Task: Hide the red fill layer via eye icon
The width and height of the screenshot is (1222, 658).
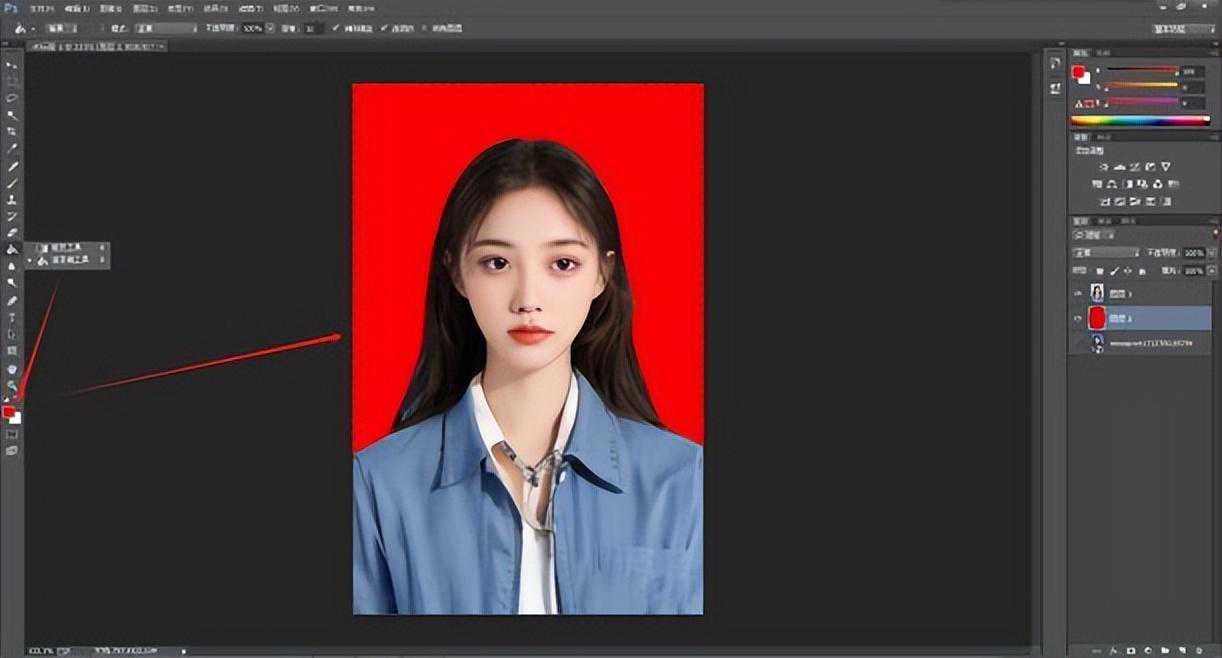Action: 1078,319
